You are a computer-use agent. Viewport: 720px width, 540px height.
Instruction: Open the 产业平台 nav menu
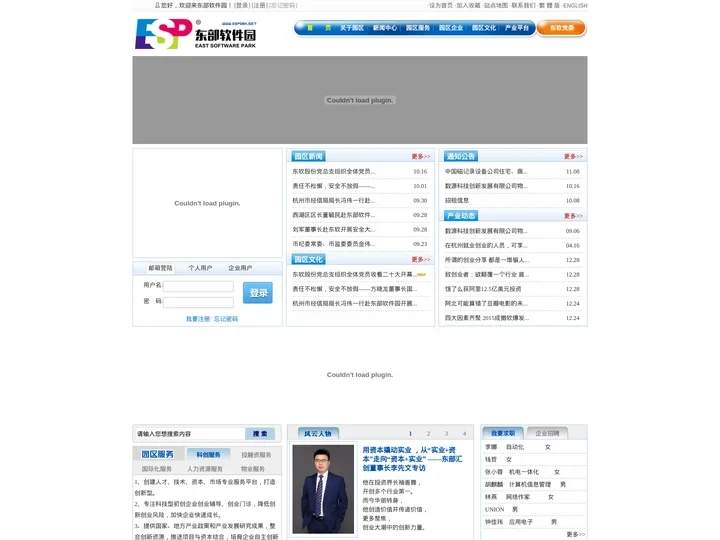517,28
